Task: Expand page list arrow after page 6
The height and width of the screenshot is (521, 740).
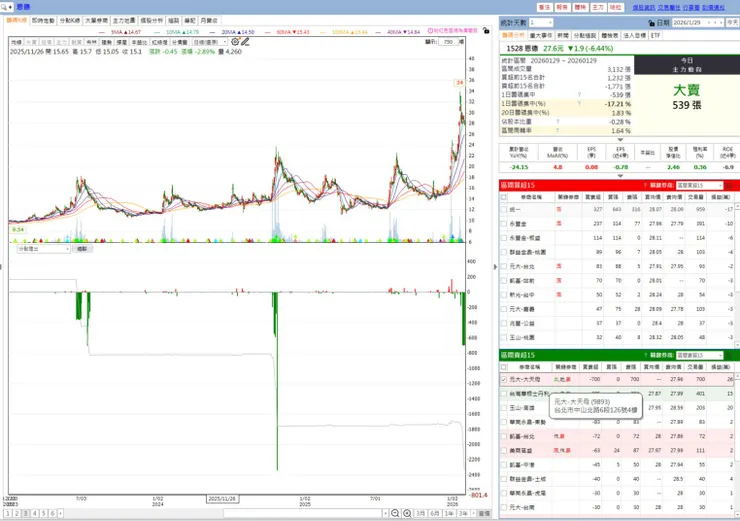Action: (60, 513)
